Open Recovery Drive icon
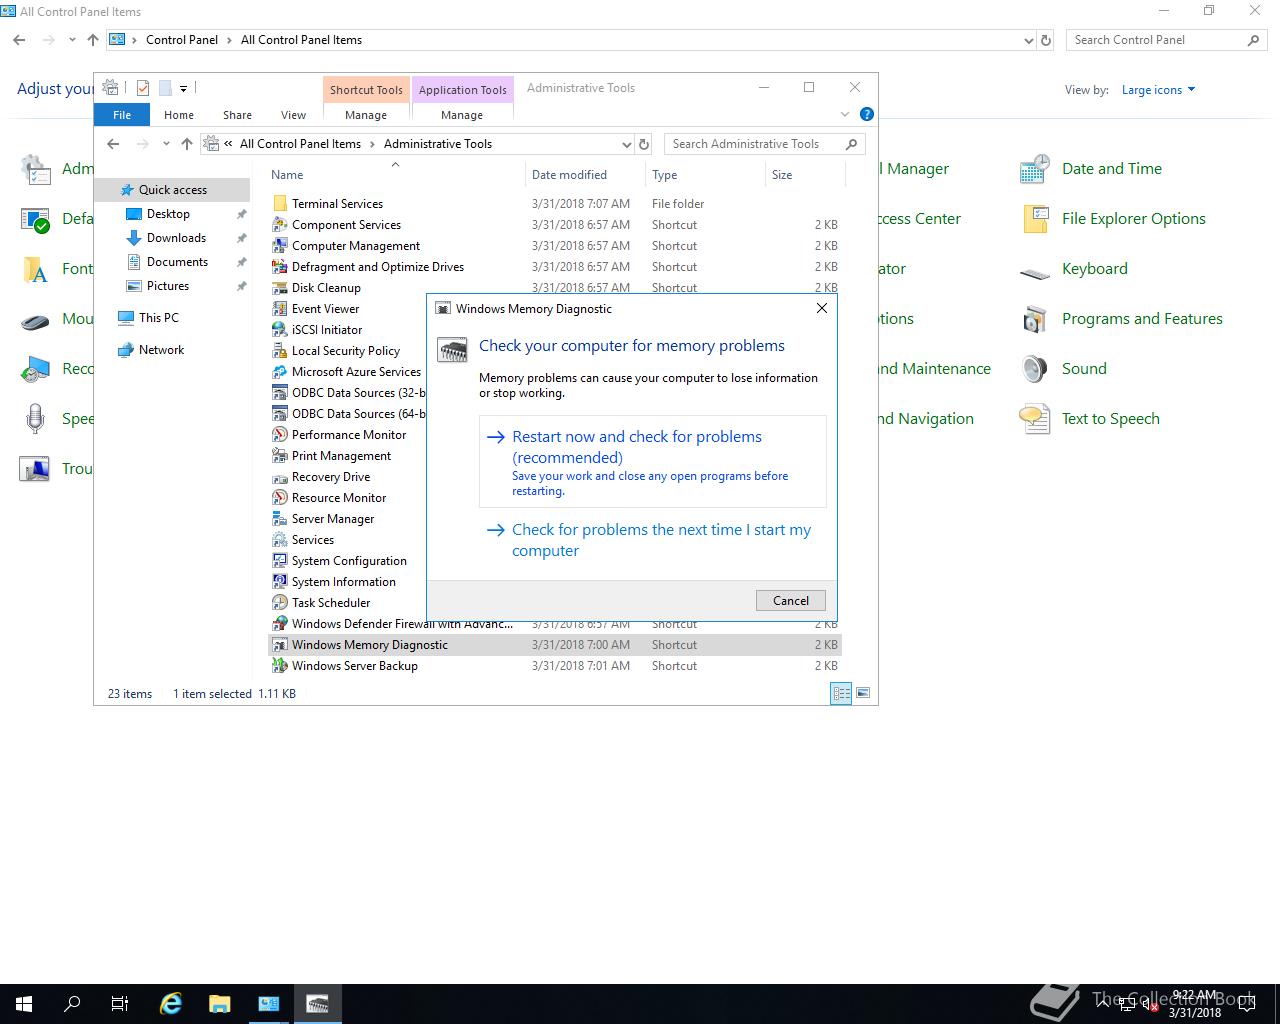 [x=280, y=477]
